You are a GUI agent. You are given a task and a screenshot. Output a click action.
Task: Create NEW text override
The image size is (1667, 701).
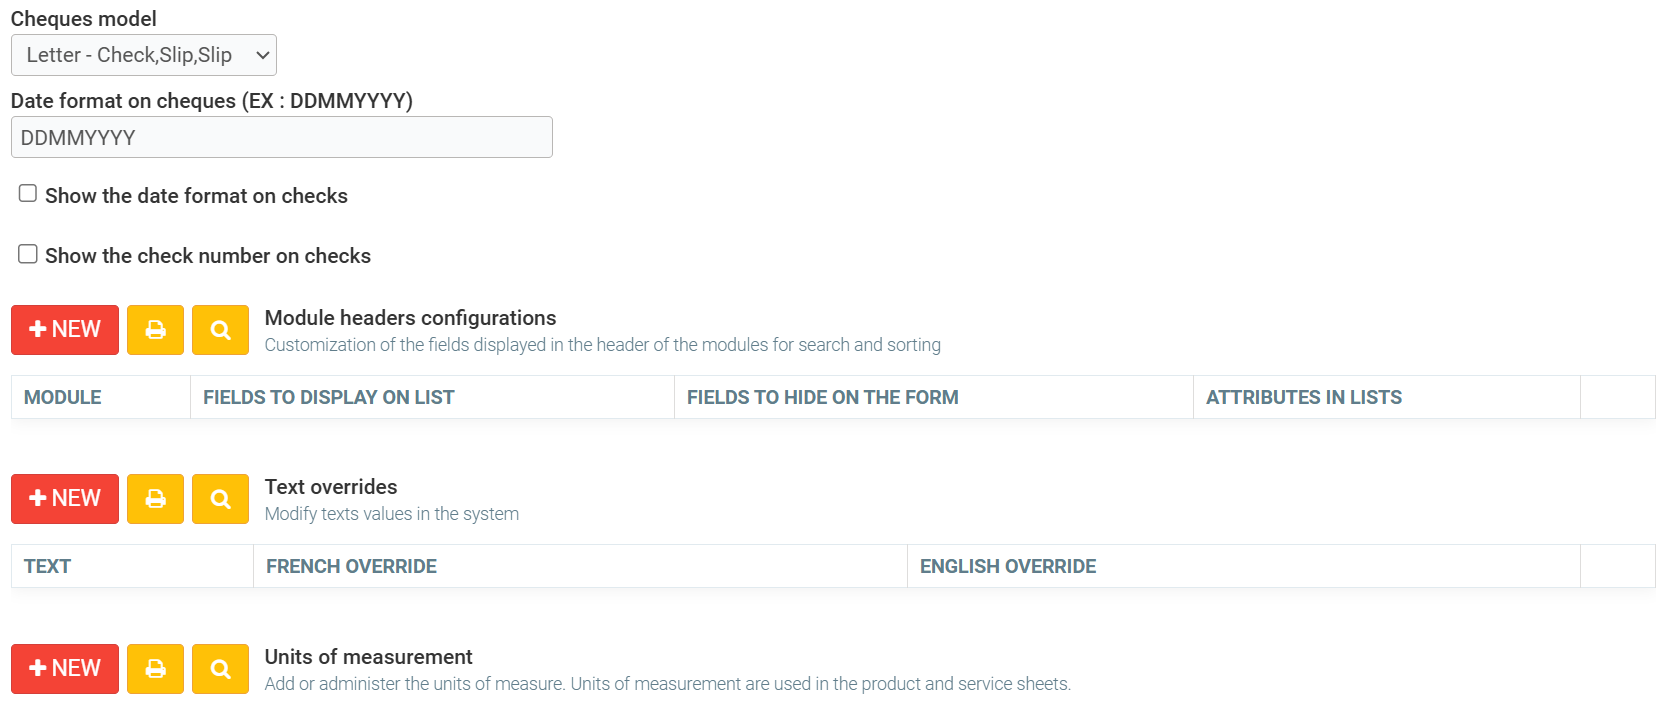click(x=65, y=499)
